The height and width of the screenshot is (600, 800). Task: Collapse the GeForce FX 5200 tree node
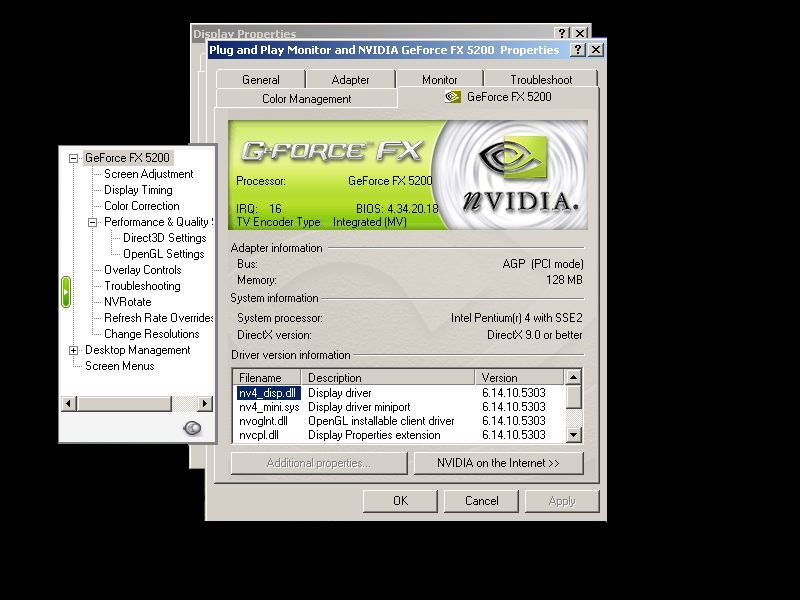(x=73, y=159)
